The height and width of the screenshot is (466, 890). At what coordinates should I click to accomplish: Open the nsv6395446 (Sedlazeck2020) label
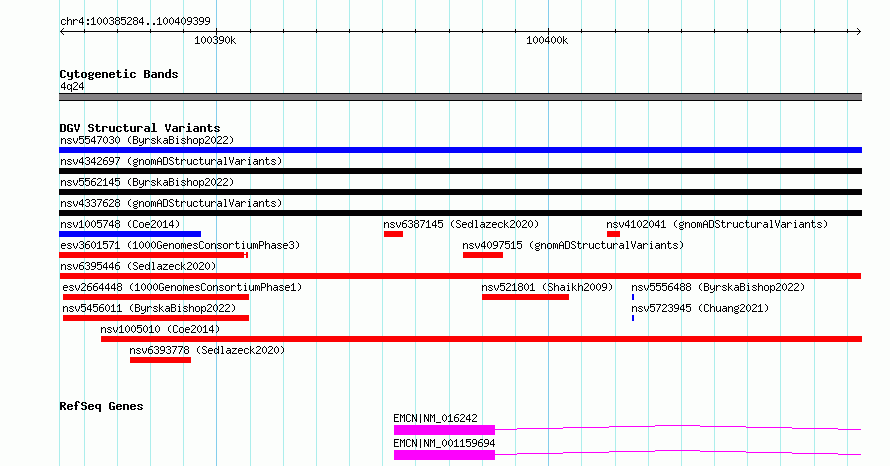[138, 266]
